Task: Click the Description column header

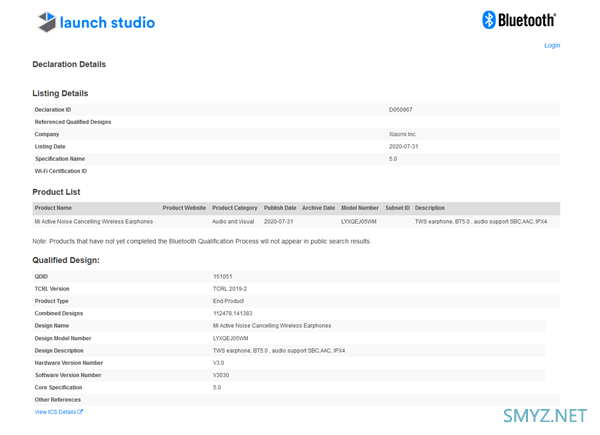Action: click(x=429, y=208)
